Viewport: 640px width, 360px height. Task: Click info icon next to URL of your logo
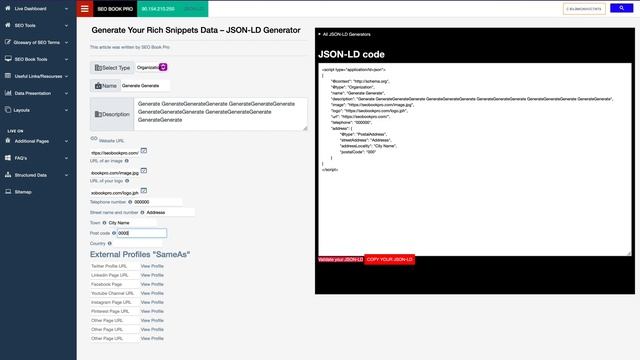coord(127,181)
